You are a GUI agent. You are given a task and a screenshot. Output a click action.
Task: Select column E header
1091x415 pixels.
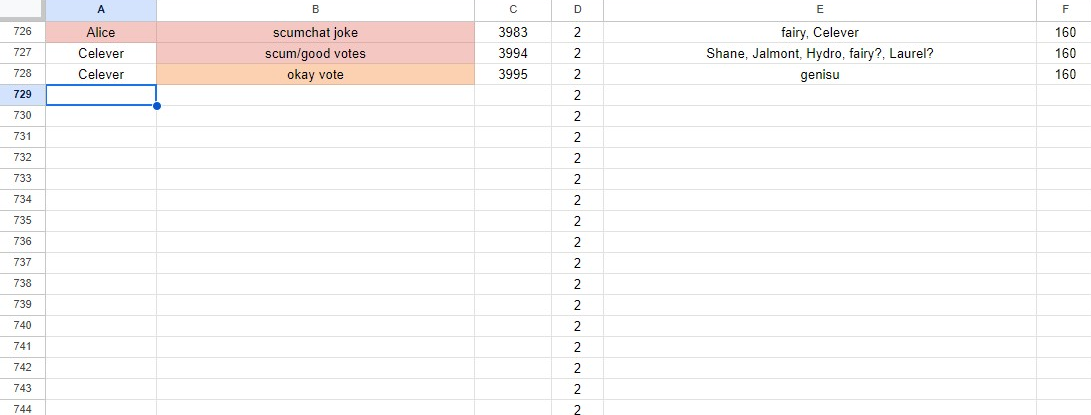pyautogui.click(x=820, y=10)
